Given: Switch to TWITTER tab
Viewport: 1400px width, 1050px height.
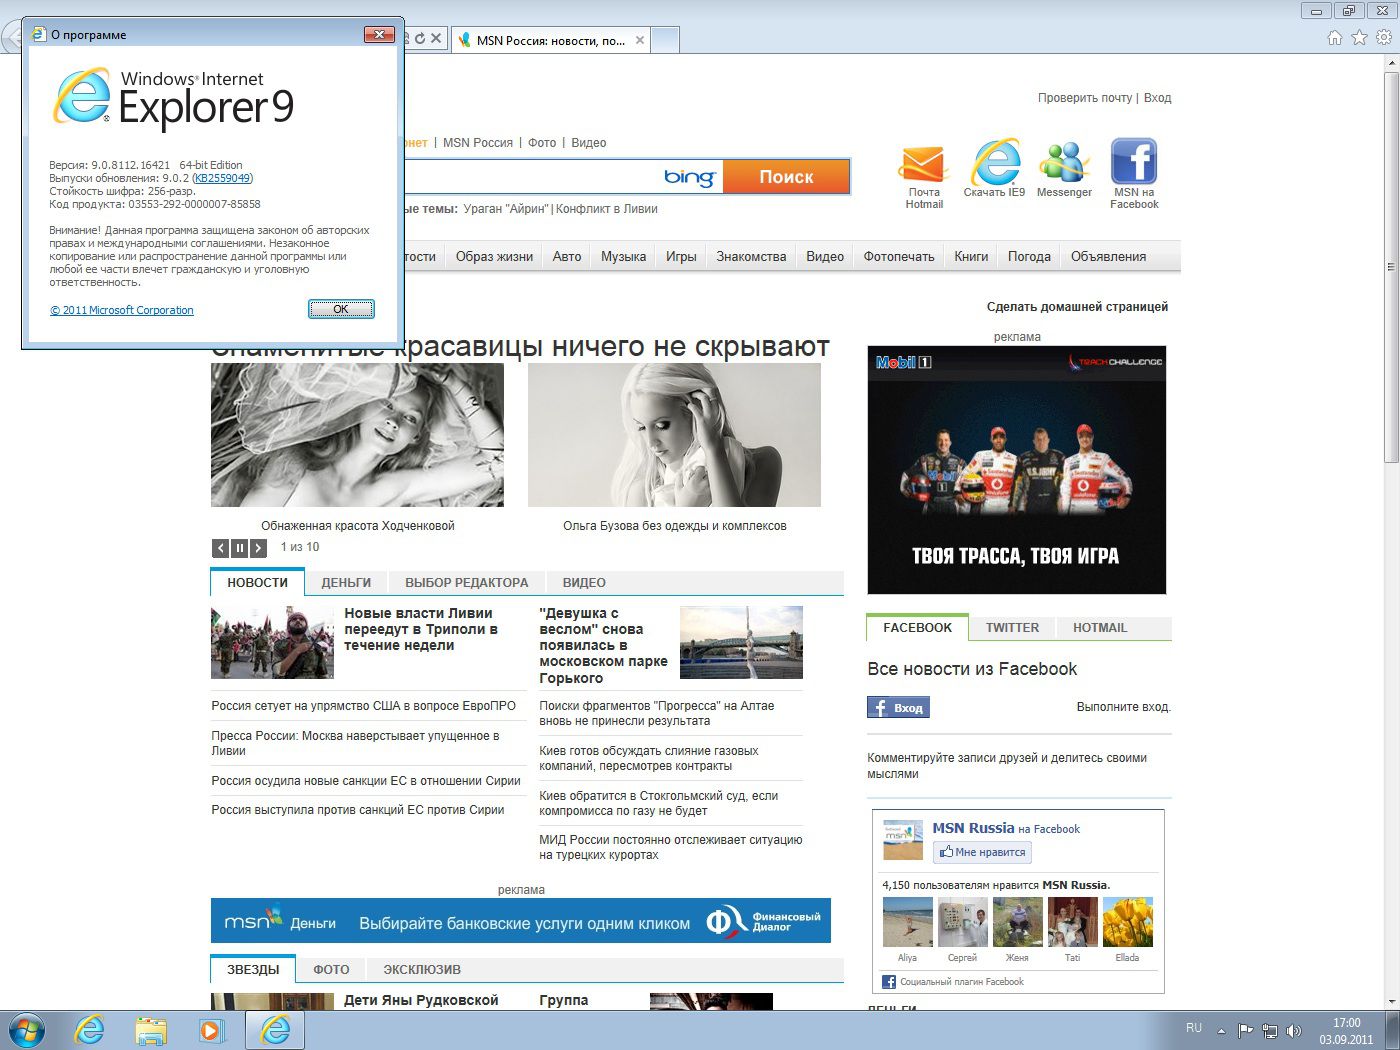Looking at the screenshot, I should tap(1012, 628).
